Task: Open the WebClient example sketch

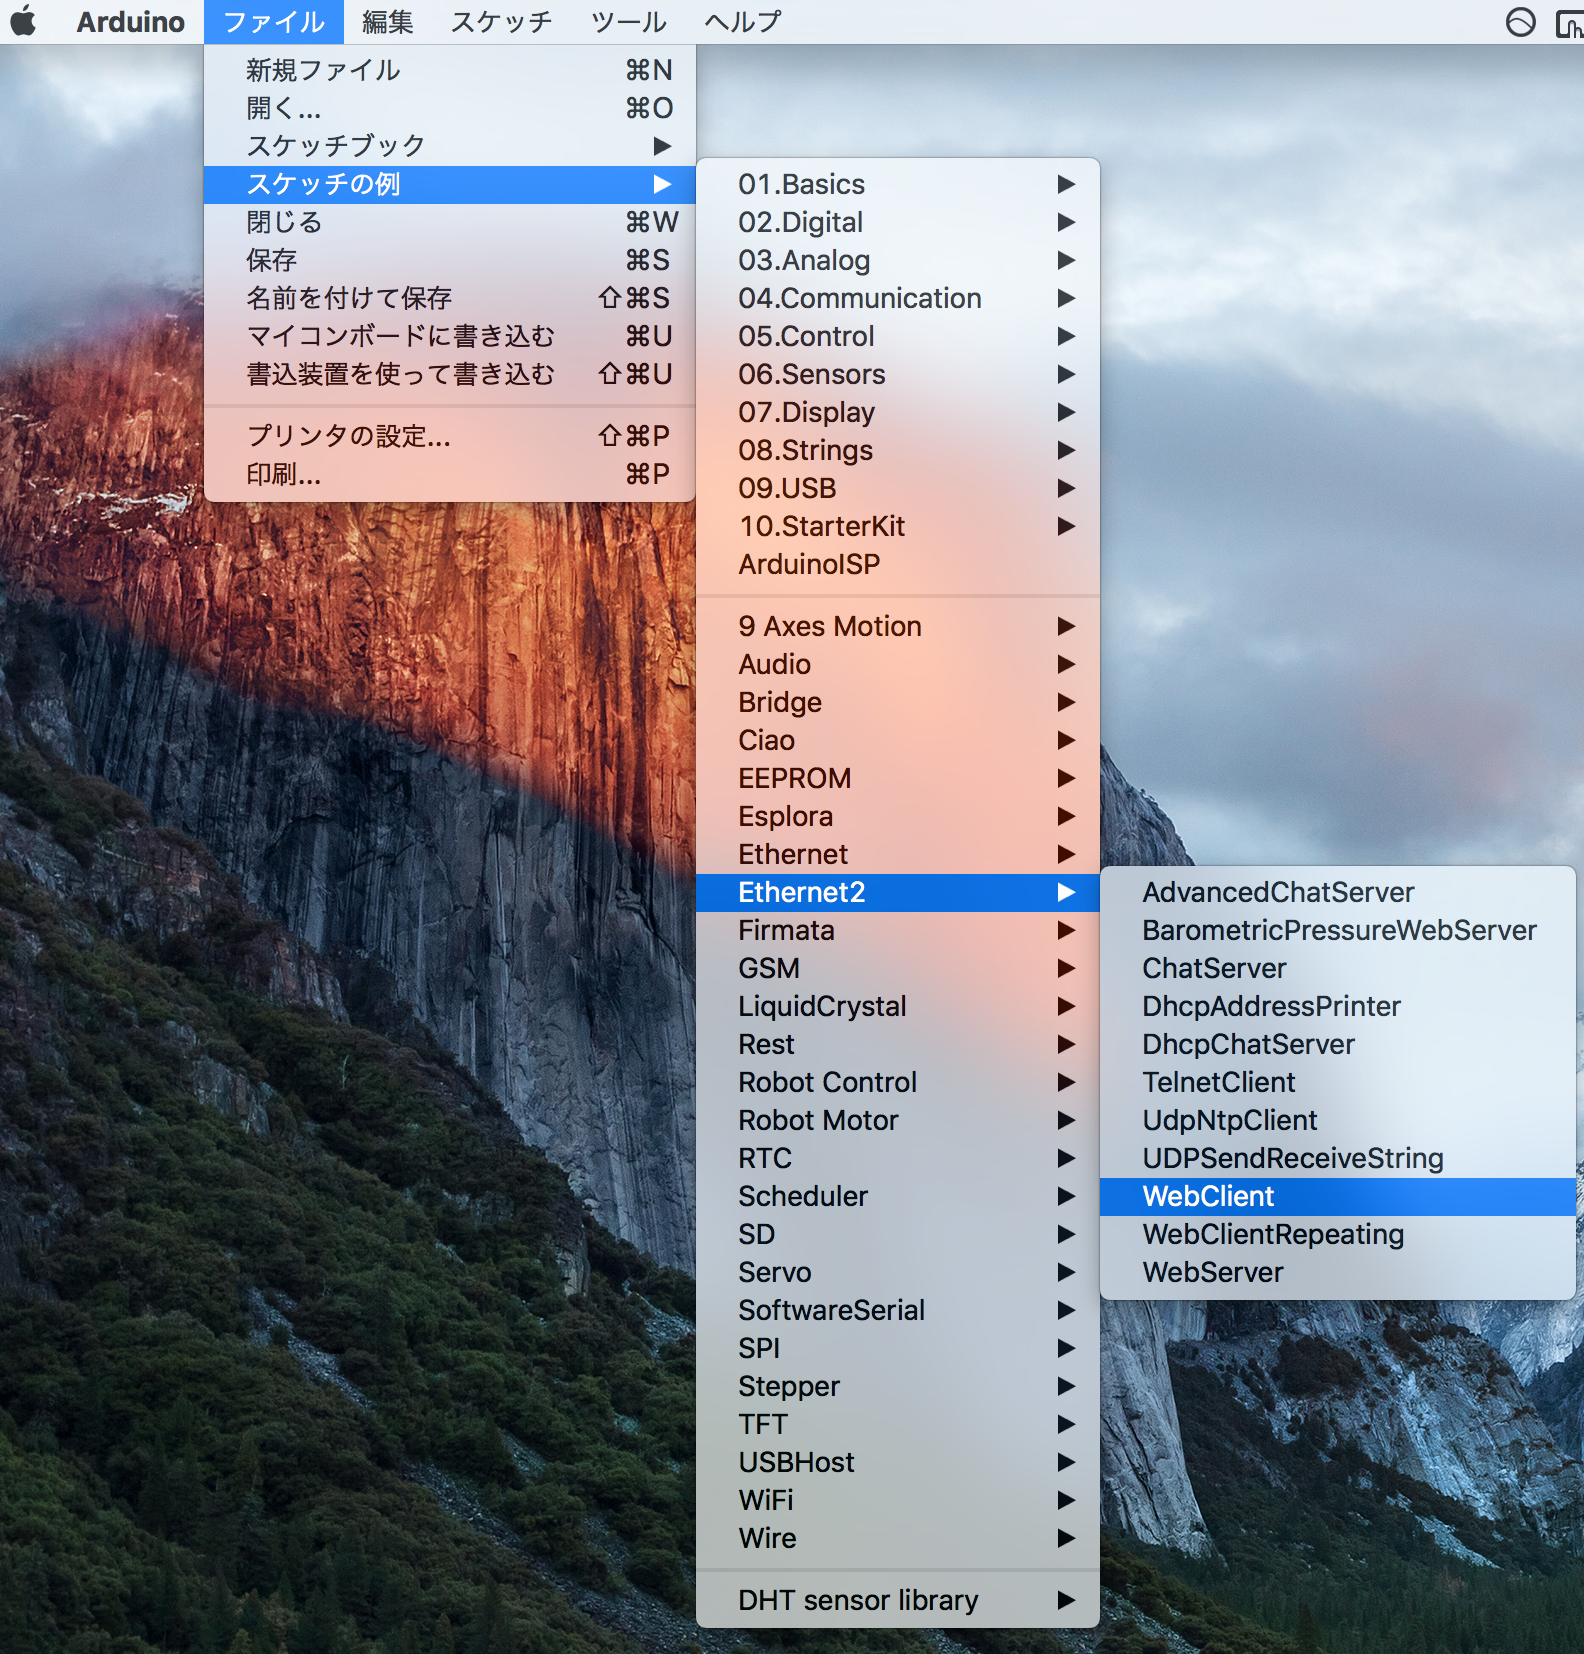Action: click(x=1208, y=1196)
